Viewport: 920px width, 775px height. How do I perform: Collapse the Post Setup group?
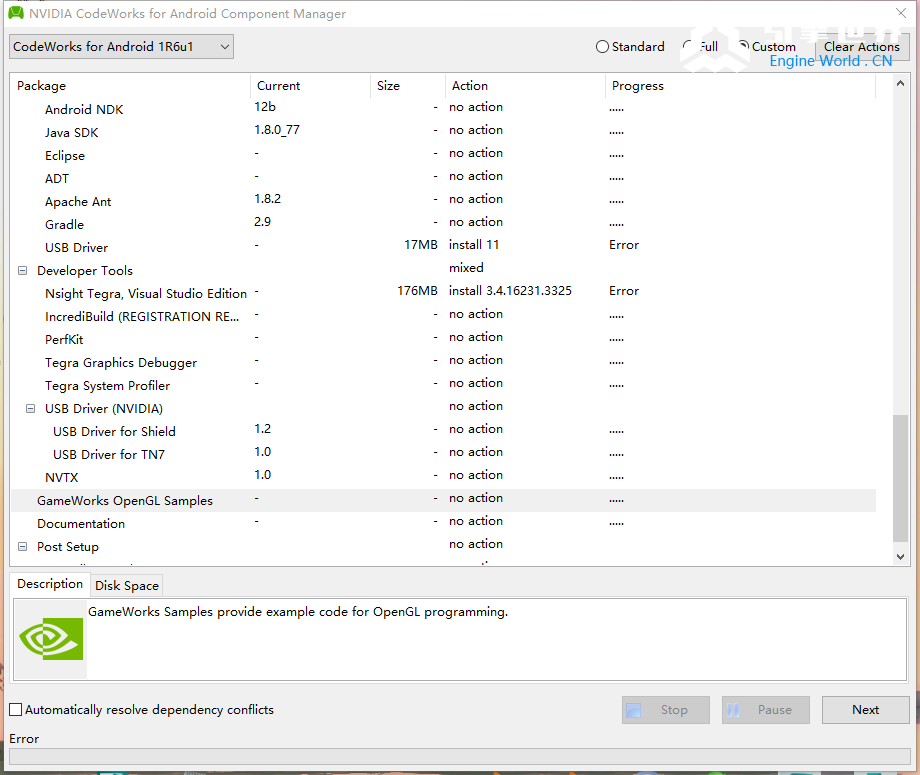tap(22, 546)
